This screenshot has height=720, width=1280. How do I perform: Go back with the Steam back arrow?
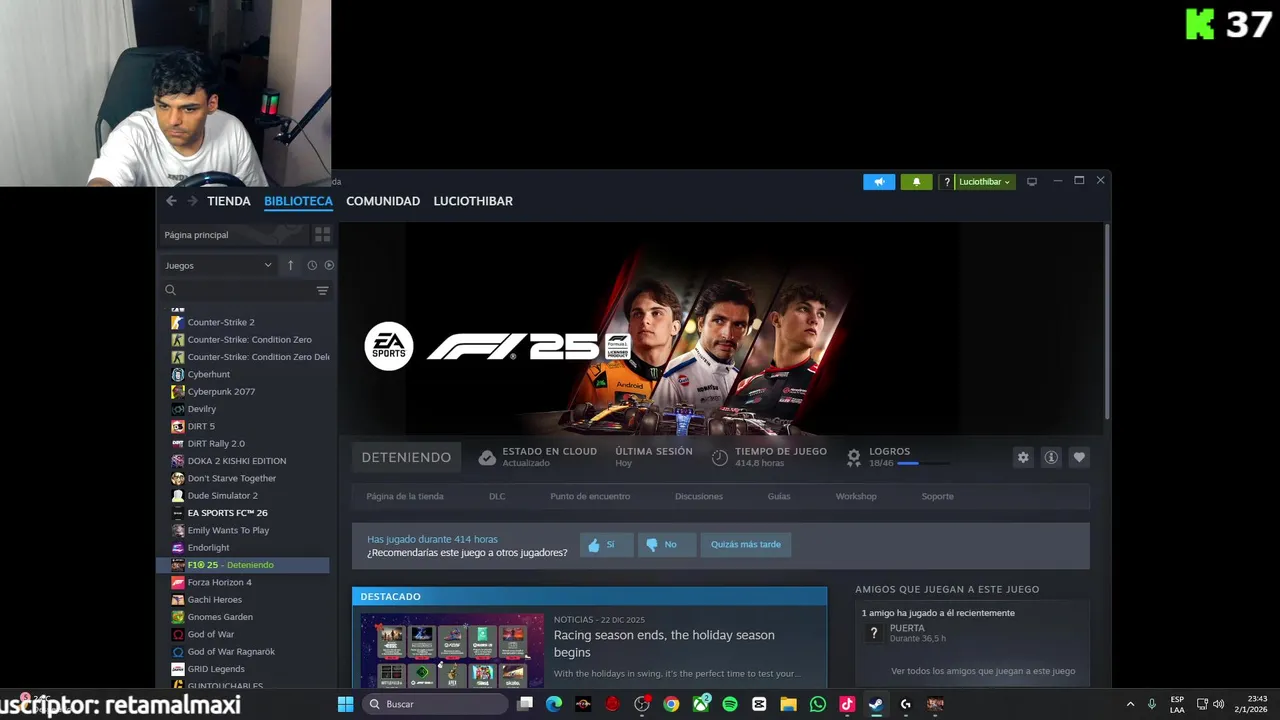tap(171, 201)
